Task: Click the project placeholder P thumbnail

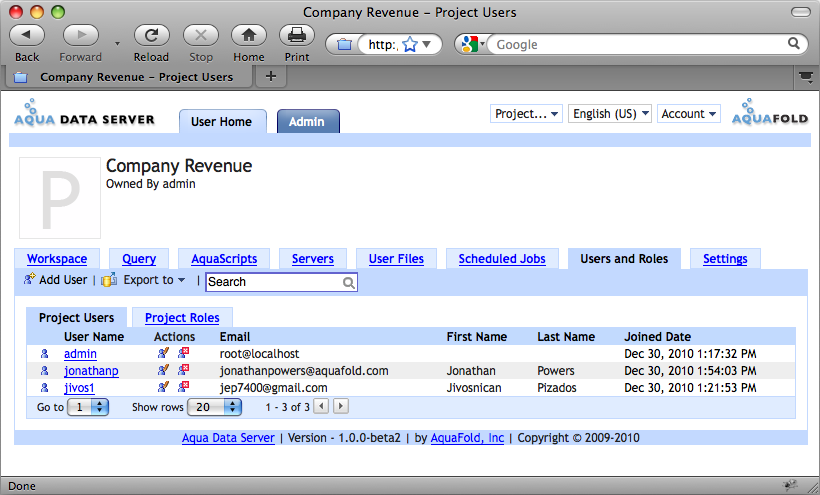Action: click(60, 198)
